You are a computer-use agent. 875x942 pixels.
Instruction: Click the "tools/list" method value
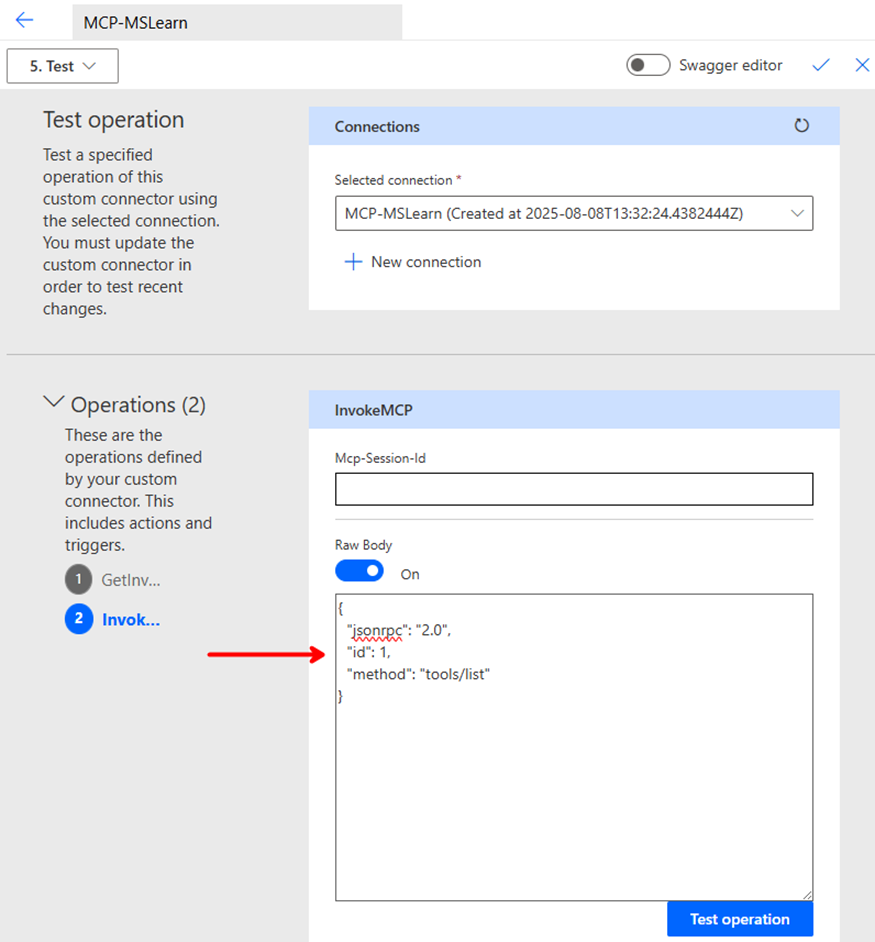point(455,674)
